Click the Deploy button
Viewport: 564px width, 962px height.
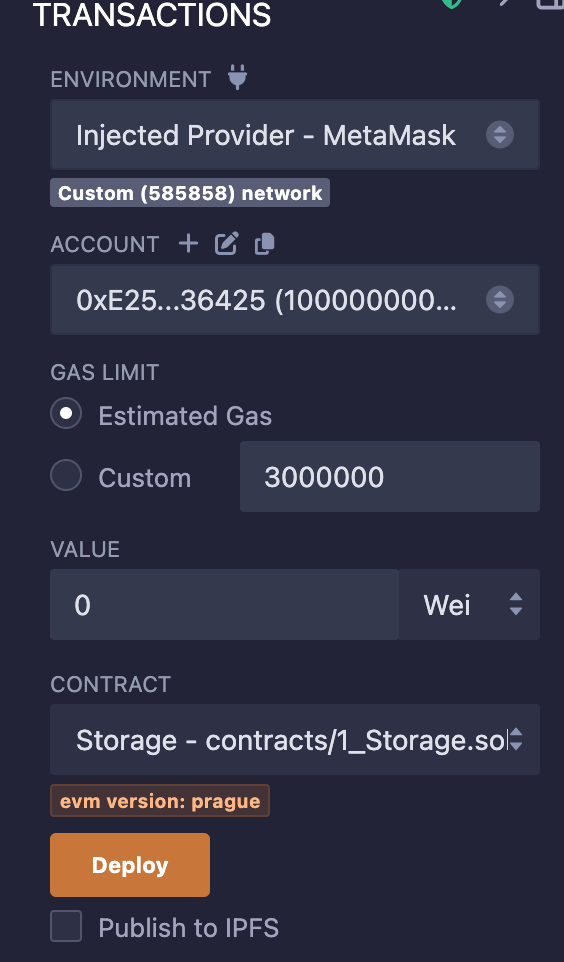coord(130,865)
